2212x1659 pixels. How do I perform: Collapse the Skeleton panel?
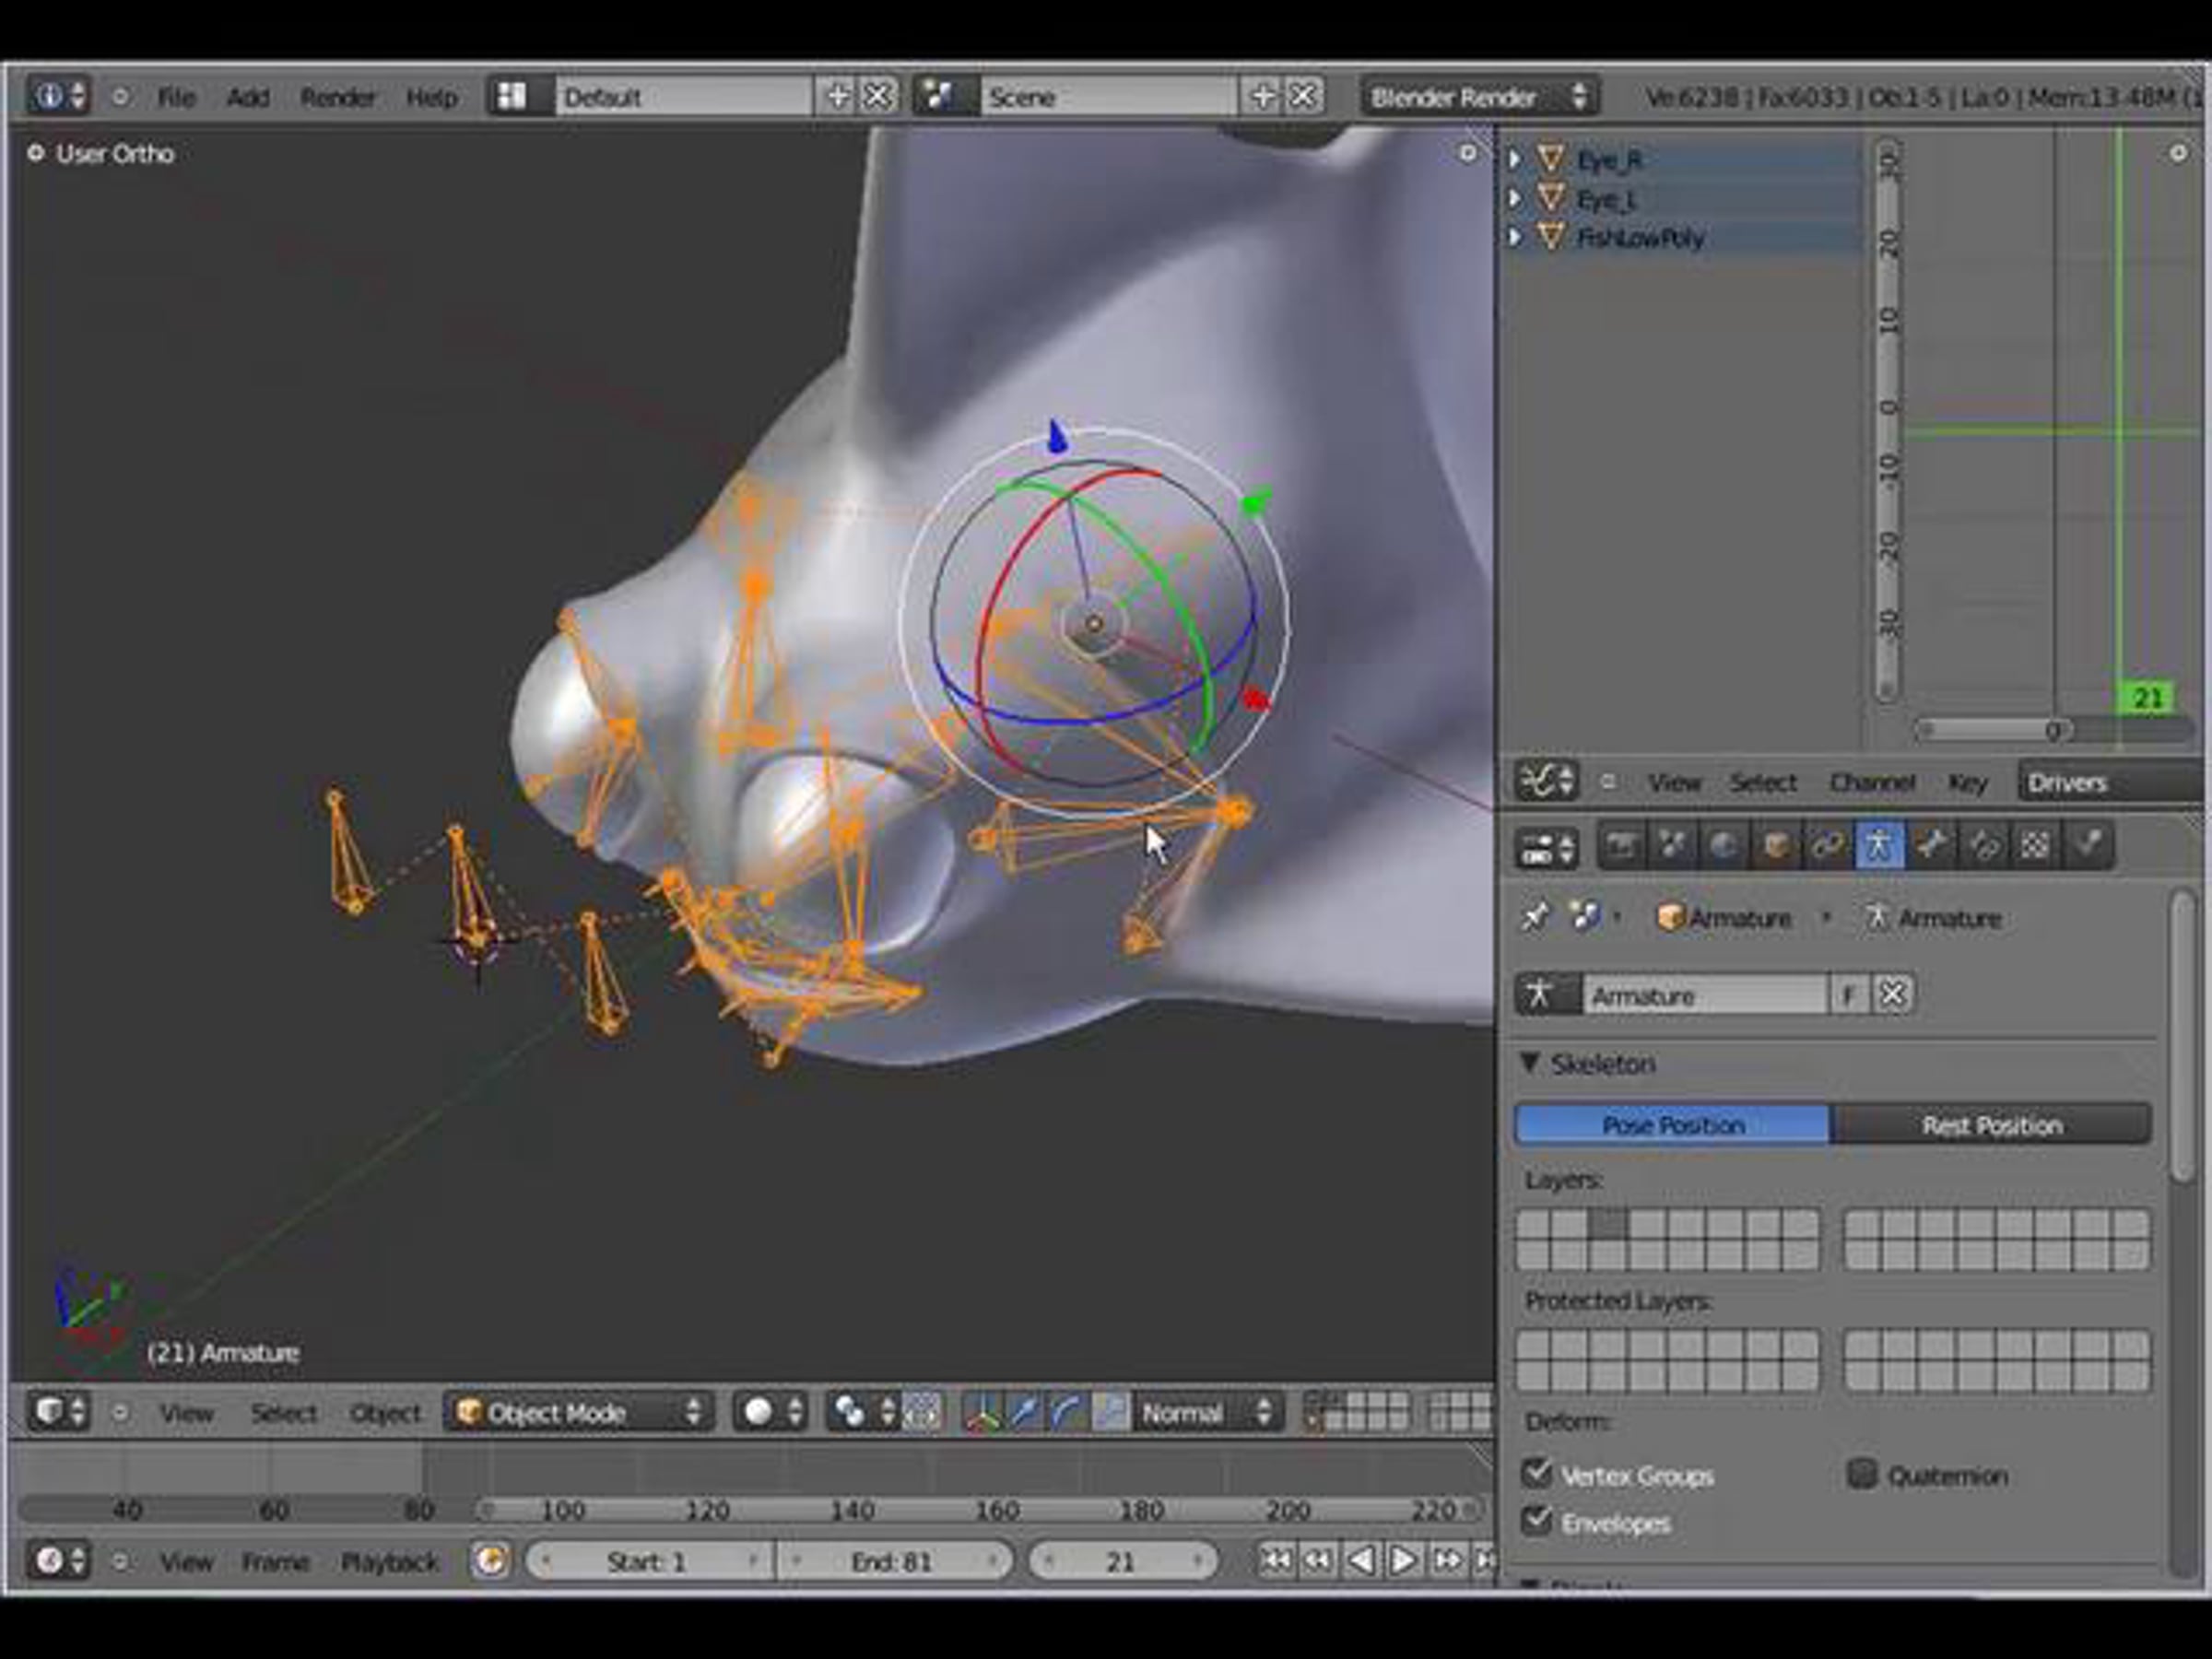[x=1530, y=1063]
